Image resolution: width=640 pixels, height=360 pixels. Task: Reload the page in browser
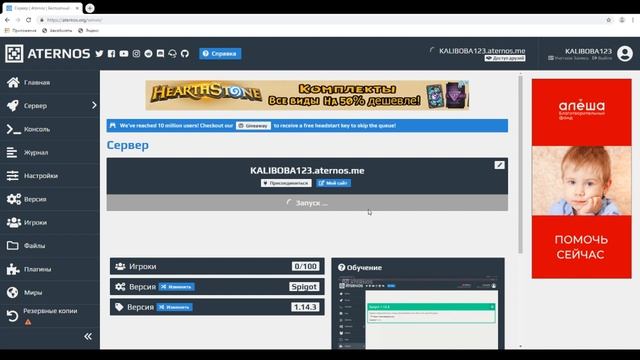(x=29, y=20)
